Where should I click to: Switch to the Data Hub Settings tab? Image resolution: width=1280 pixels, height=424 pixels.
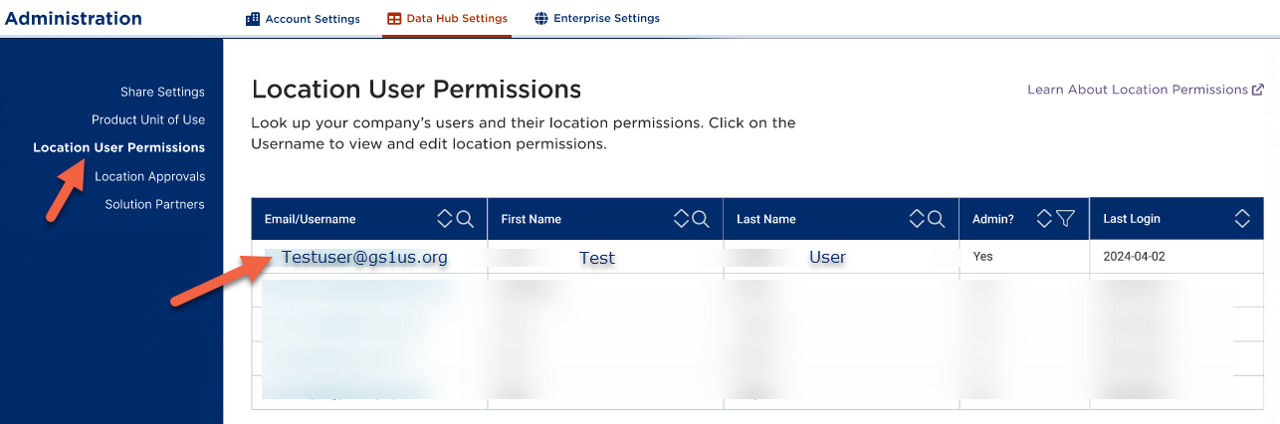pos(446,19)
